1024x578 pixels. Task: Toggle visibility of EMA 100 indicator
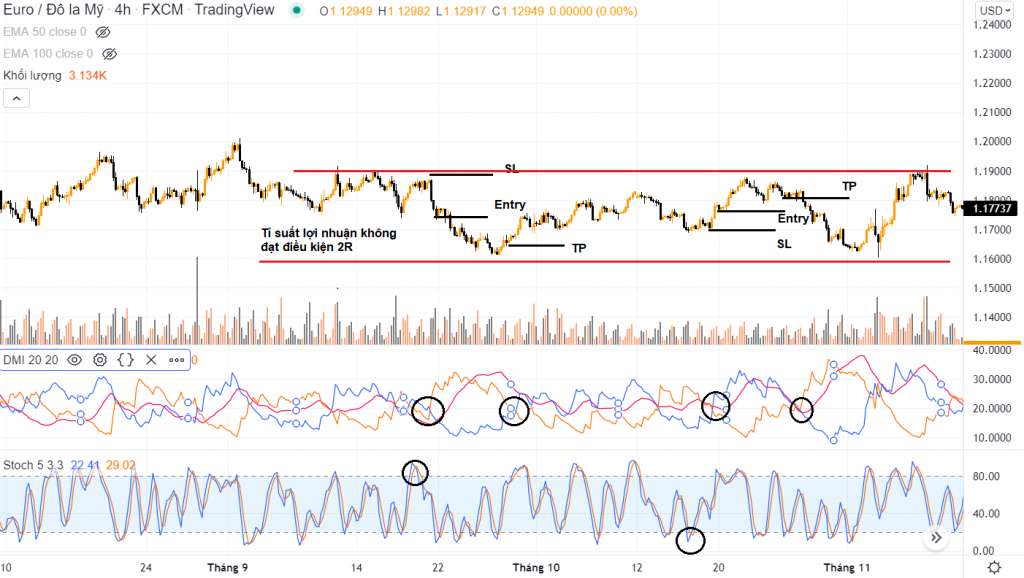click(x=110, y=53)
